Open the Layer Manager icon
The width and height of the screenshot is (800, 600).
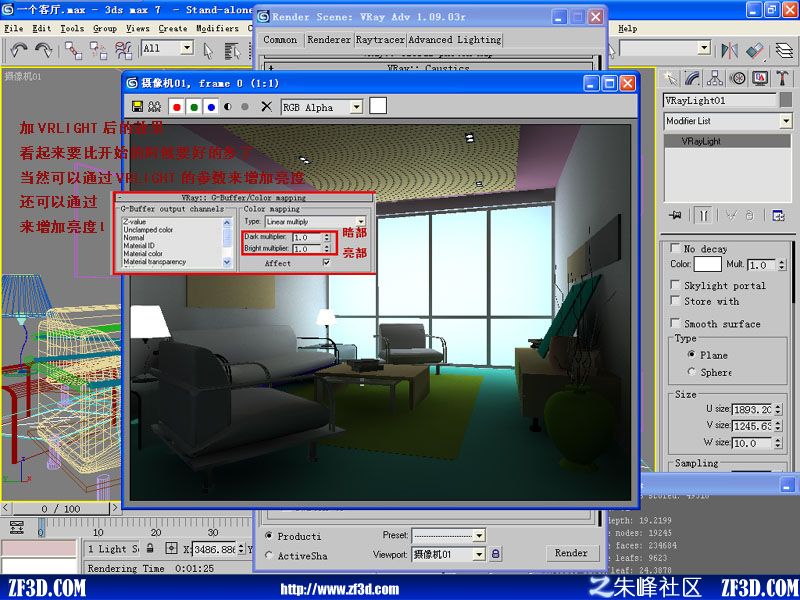784,50
